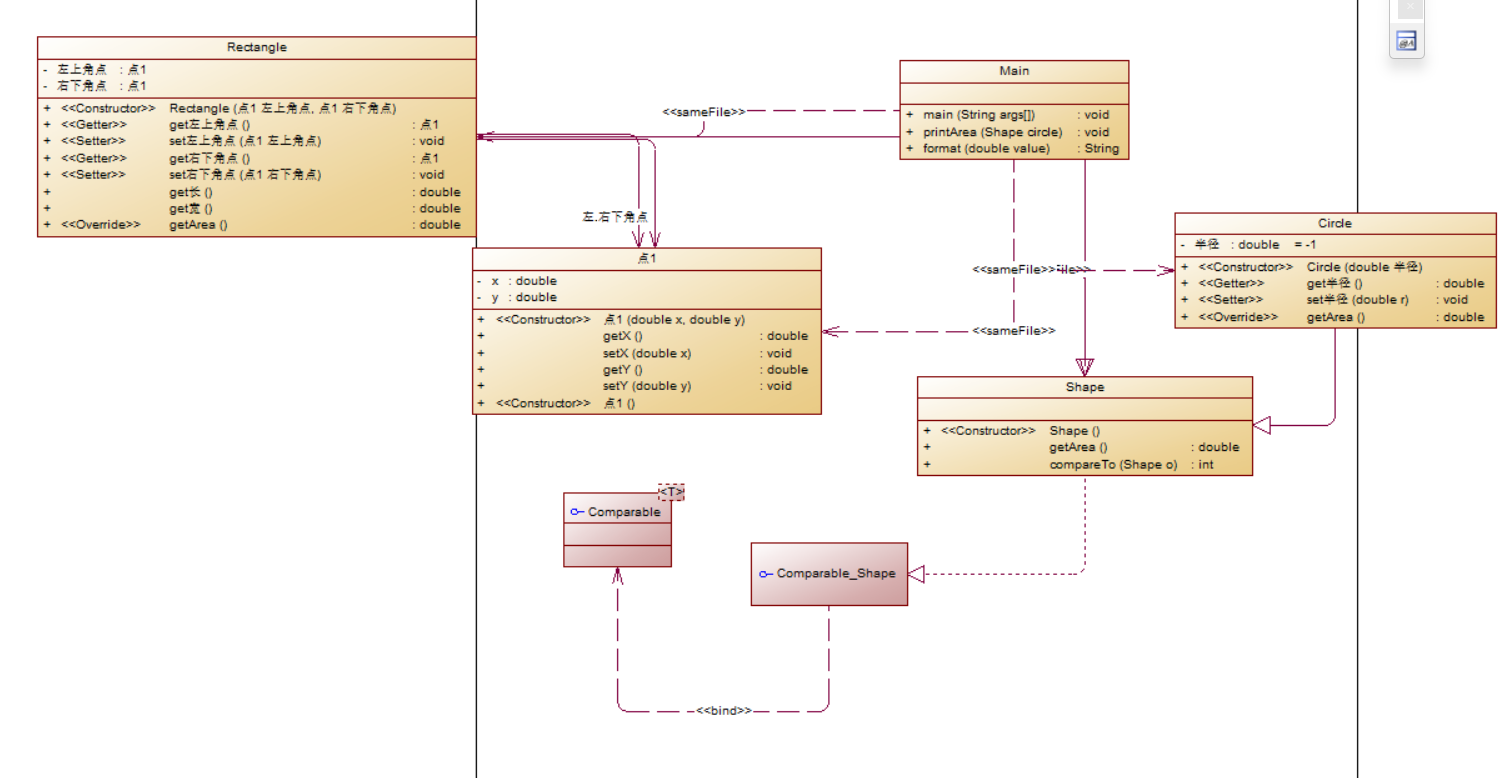Select the Comparable interface name
This screenshot has height=778, width=1503.
(x=624, y=512)
